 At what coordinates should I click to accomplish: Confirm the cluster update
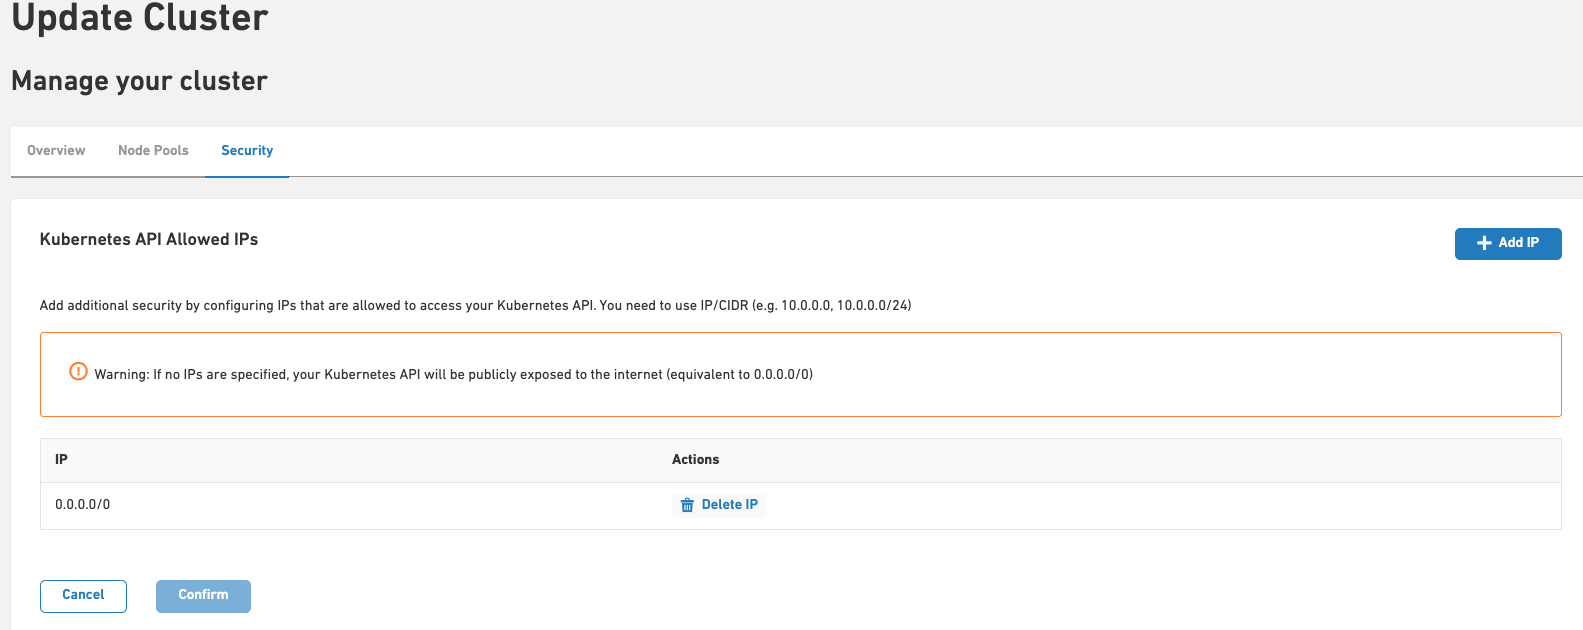tap(203, 595)
